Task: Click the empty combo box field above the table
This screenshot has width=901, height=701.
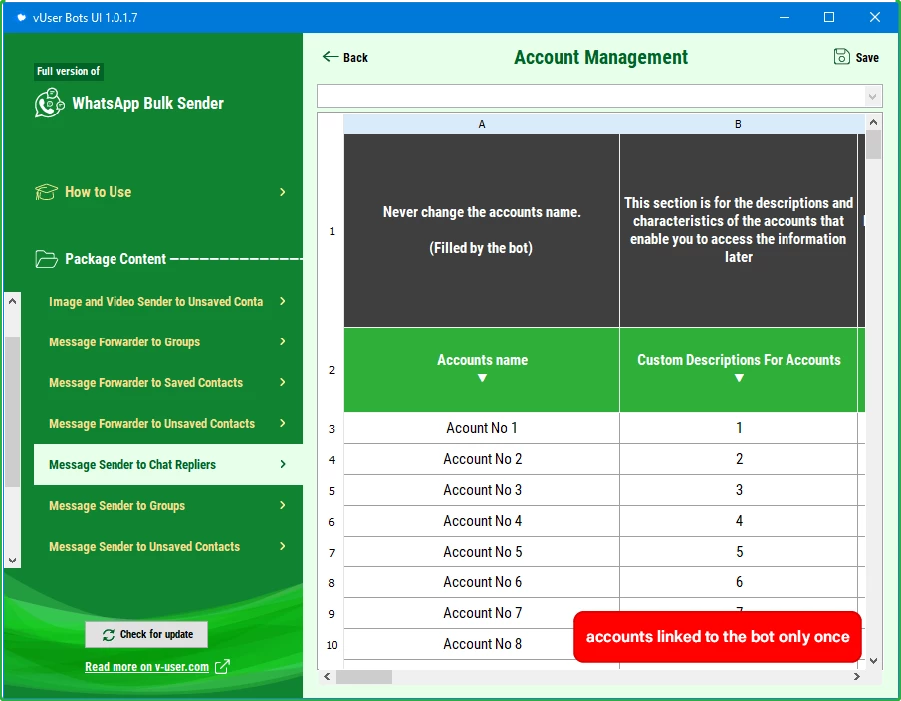Action: 591,97
